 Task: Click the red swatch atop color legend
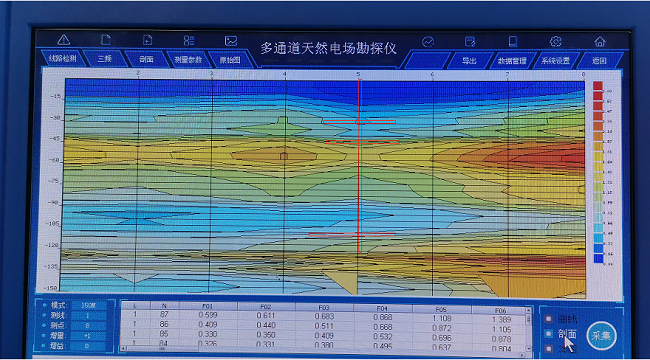[597, 86]
